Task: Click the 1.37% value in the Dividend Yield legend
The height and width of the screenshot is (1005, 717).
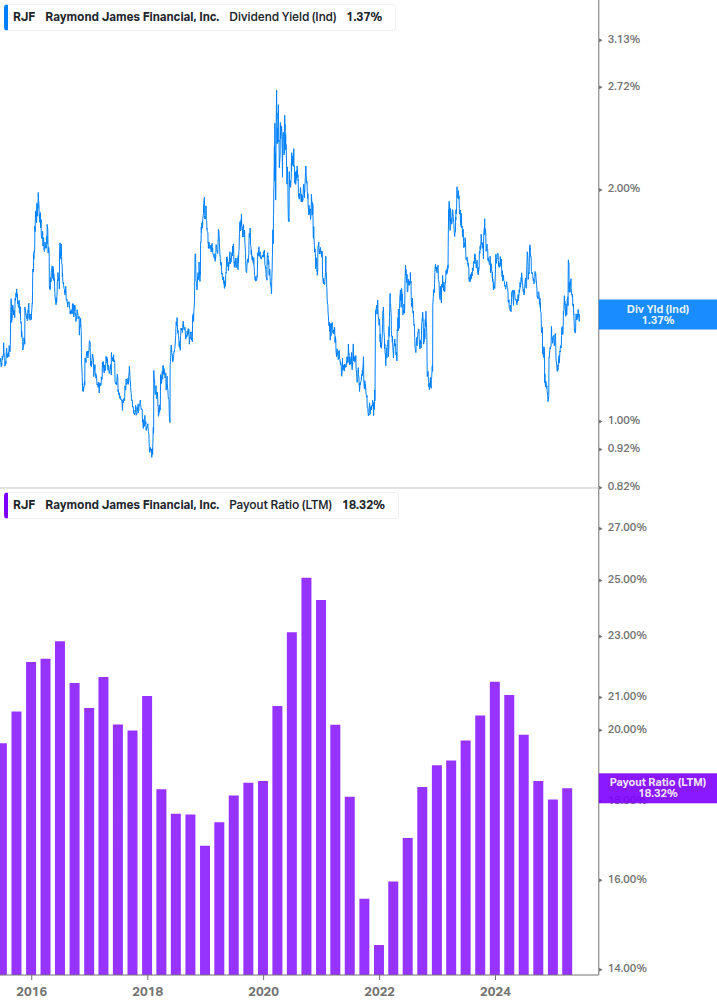Action: pyautogui.click(x=364, y=17)
